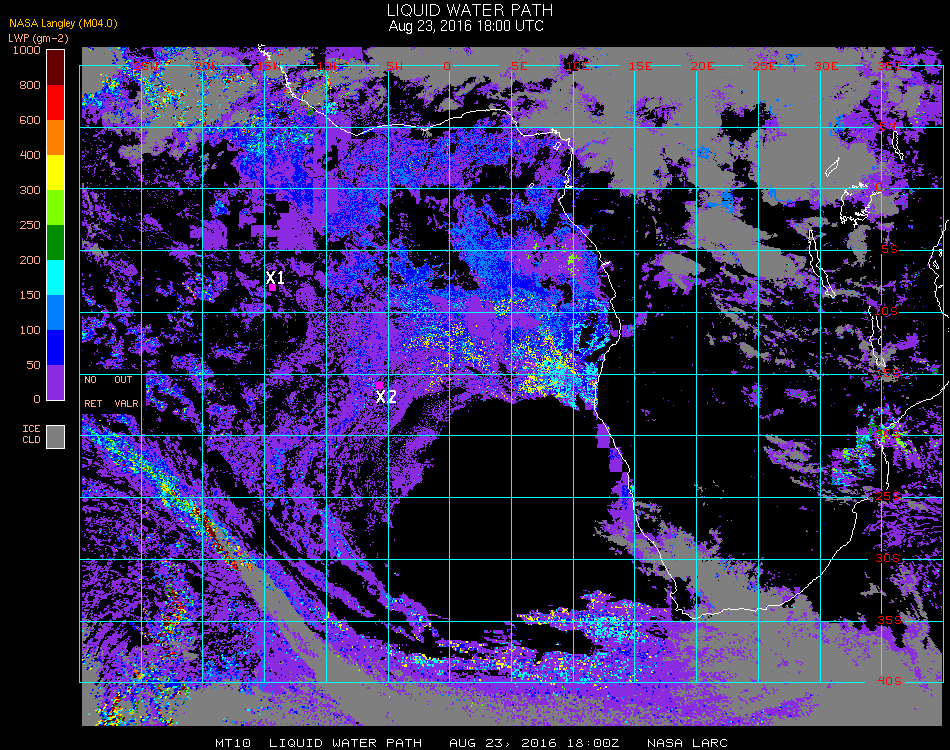The width and height of the screenshot is (950, 750).
Task: Click the 'OUT VALR' map label
Action: tap(126, 391)
